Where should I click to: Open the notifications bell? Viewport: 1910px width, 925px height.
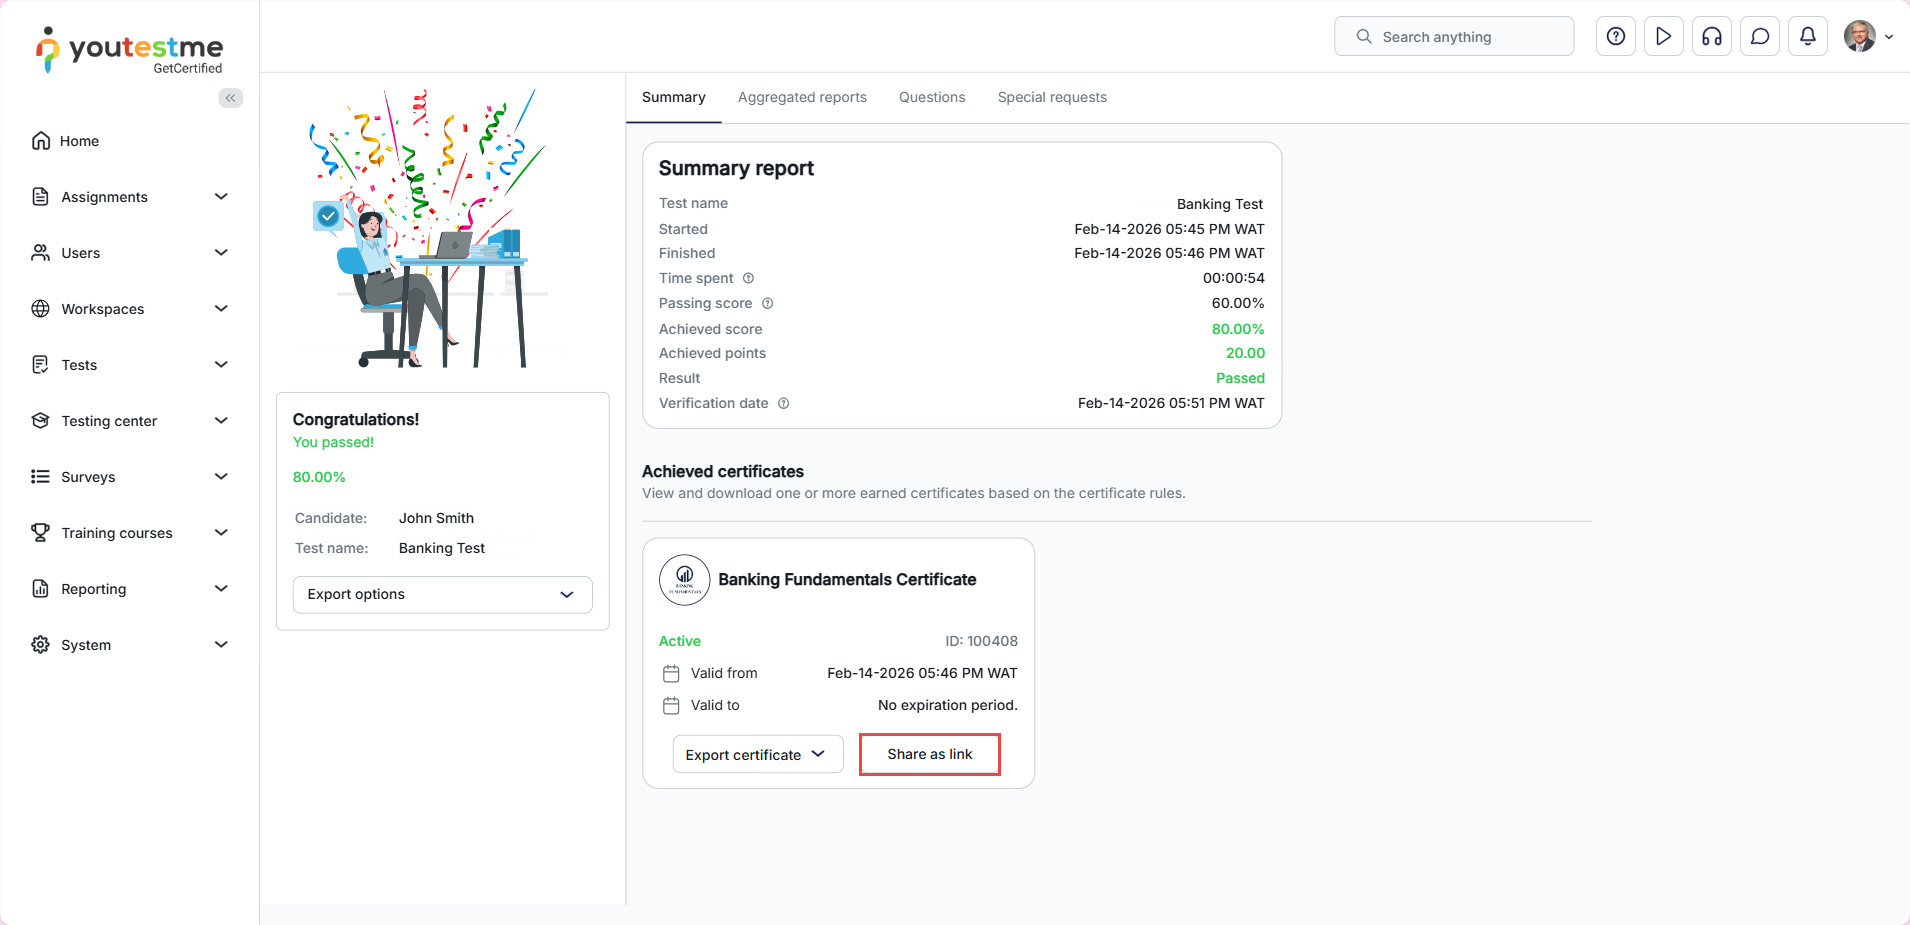tap(1807, 37)
